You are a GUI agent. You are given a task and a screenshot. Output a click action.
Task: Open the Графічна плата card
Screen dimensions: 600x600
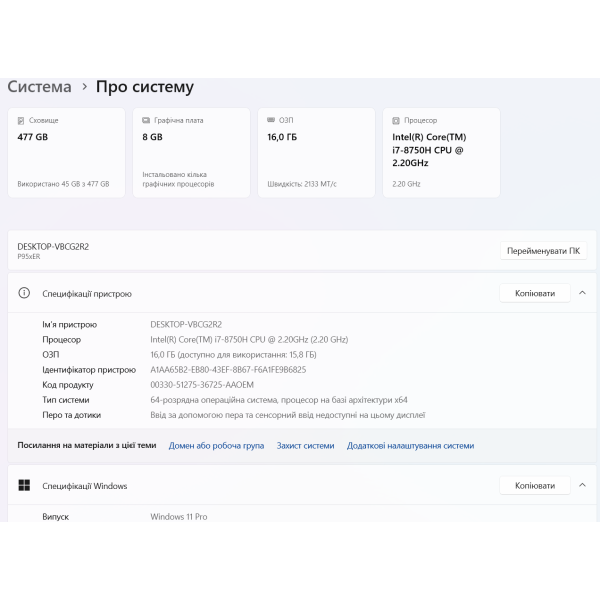tap(191, 153)
